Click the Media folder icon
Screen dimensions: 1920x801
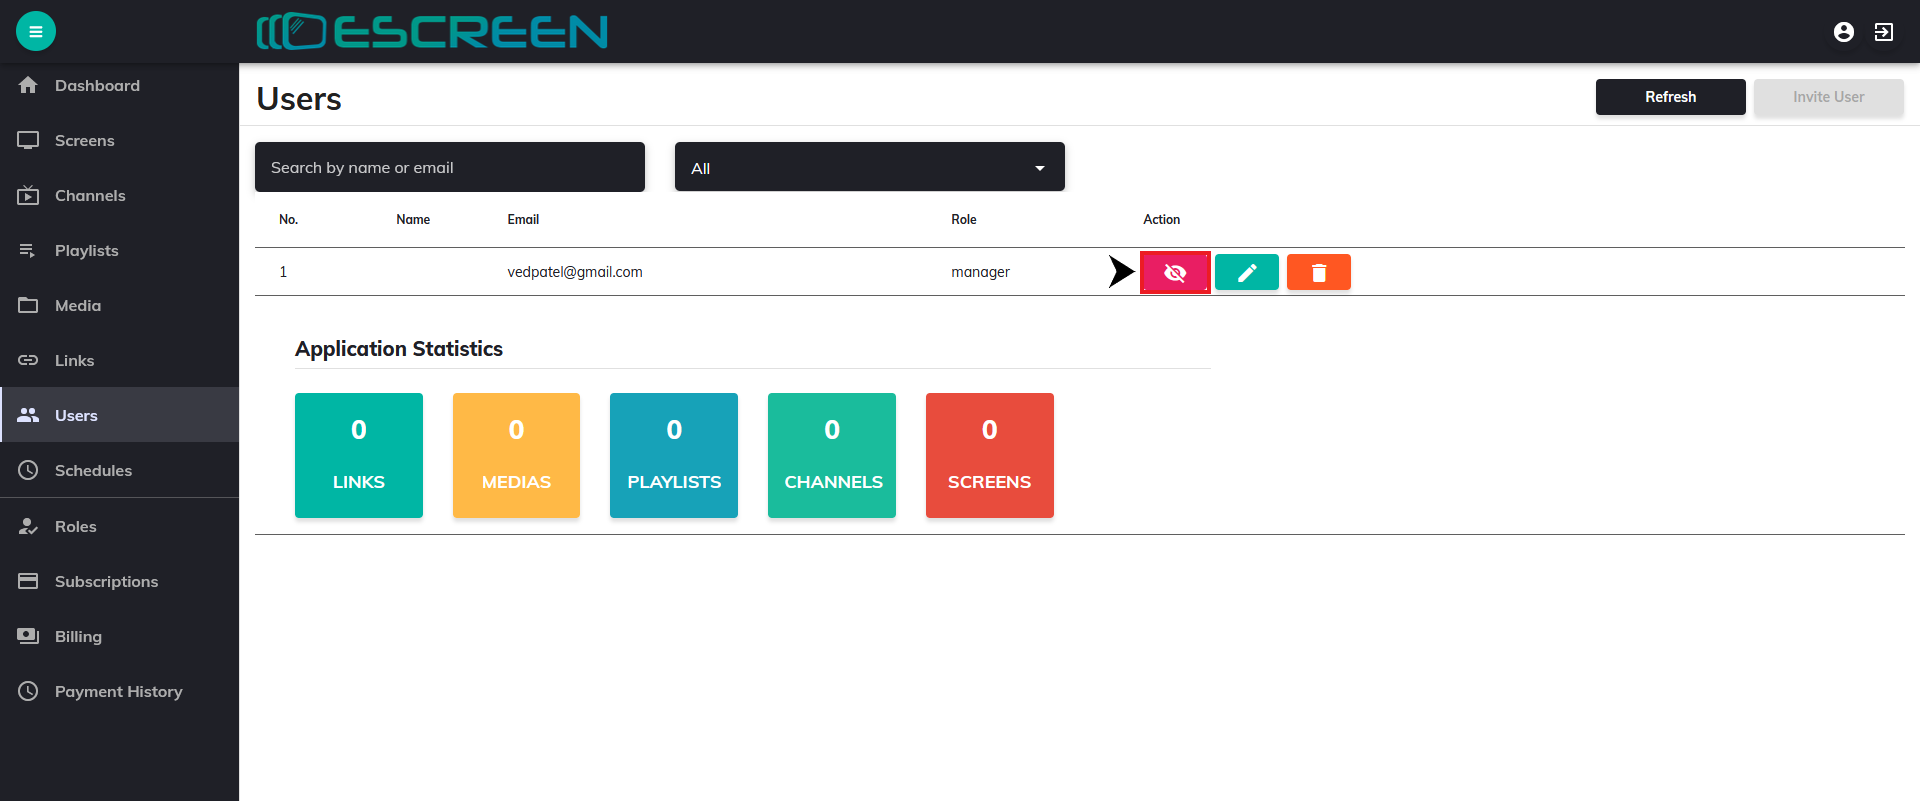click(28, 305)
